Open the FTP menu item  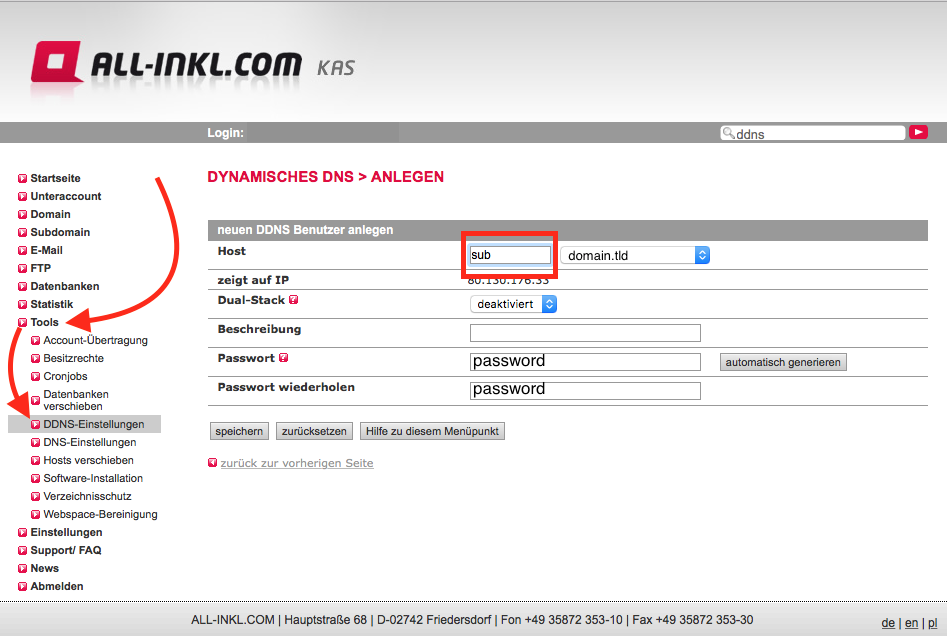tap(41, 268)
